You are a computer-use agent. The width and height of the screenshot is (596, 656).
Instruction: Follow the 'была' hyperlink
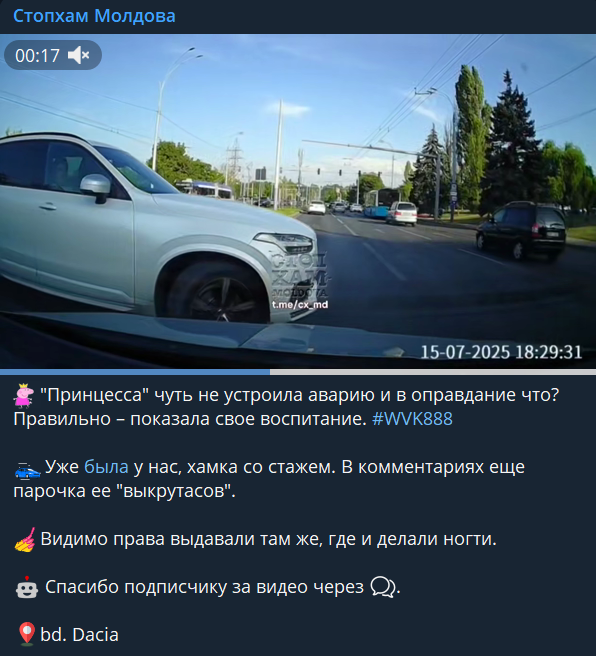[x=106, y=467]
